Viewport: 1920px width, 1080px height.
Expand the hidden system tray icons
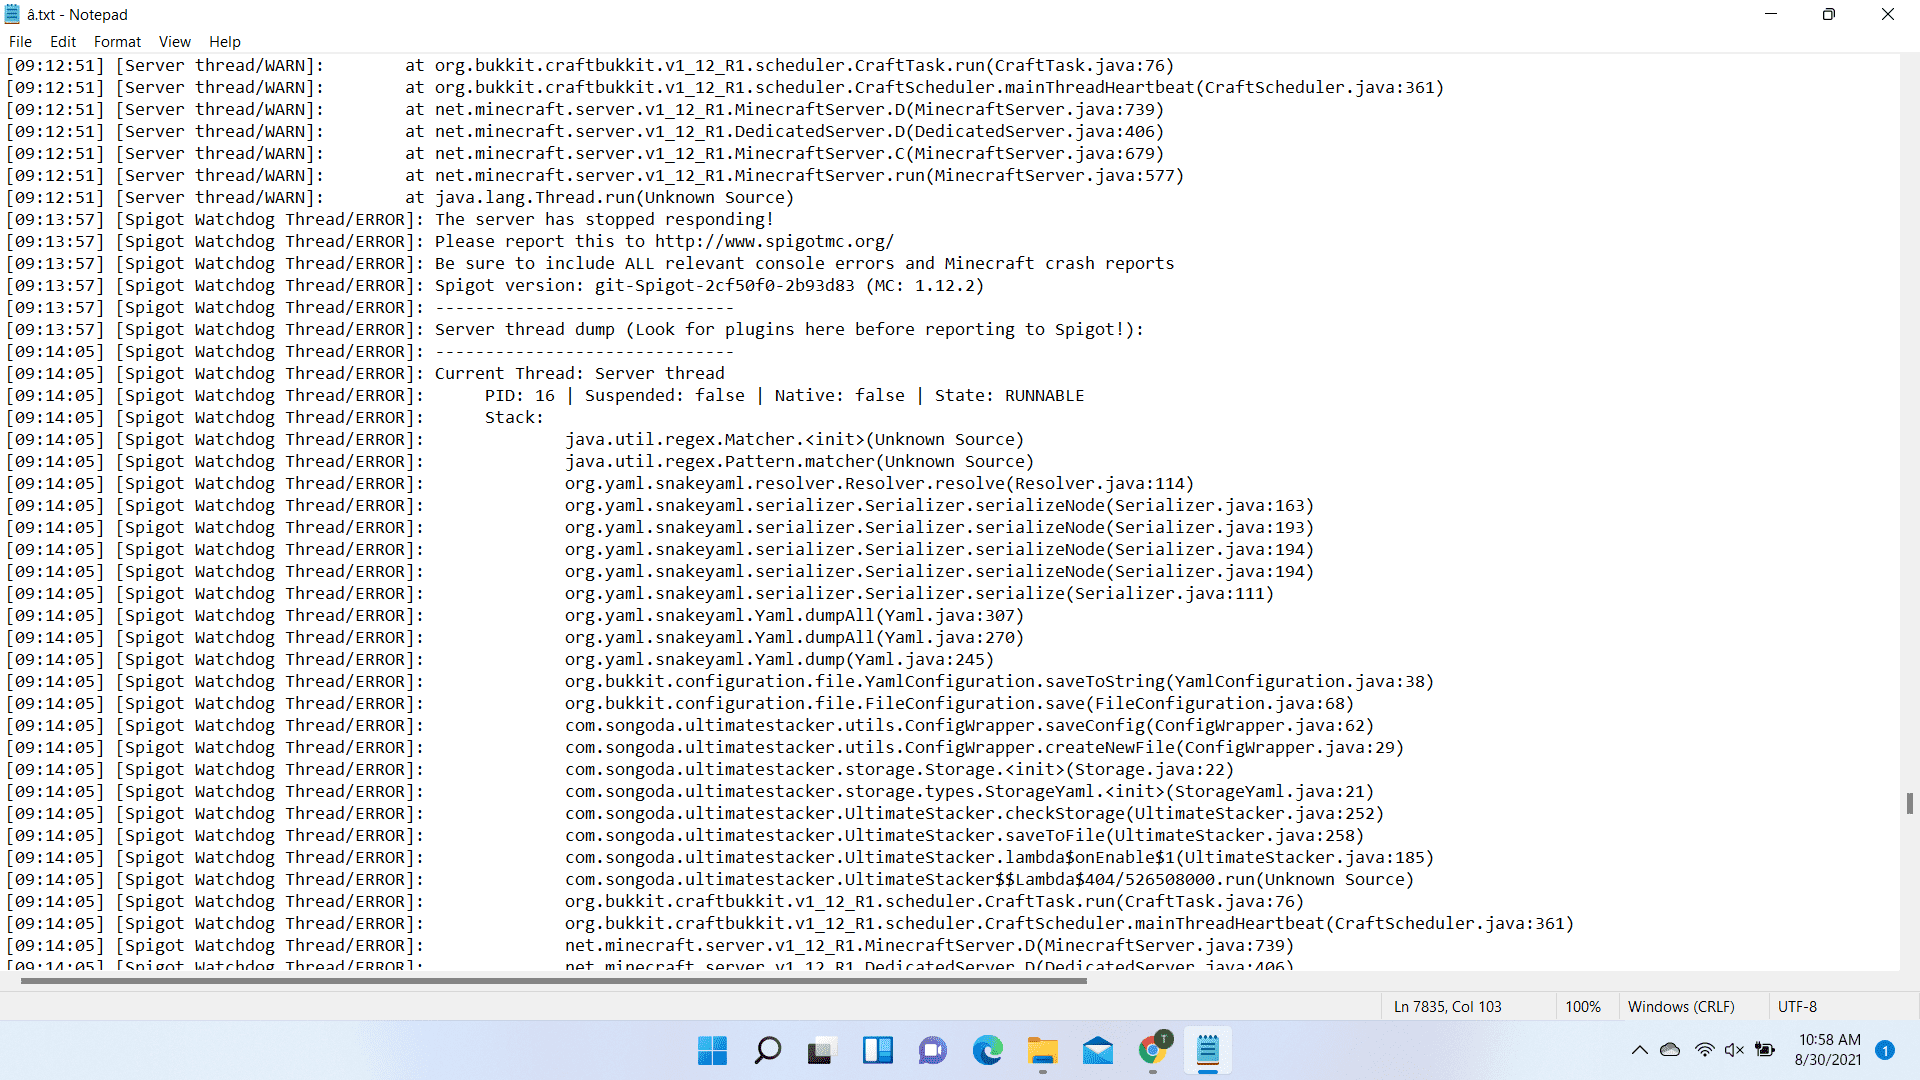pyautogui.click(x=1639, y=1050)
